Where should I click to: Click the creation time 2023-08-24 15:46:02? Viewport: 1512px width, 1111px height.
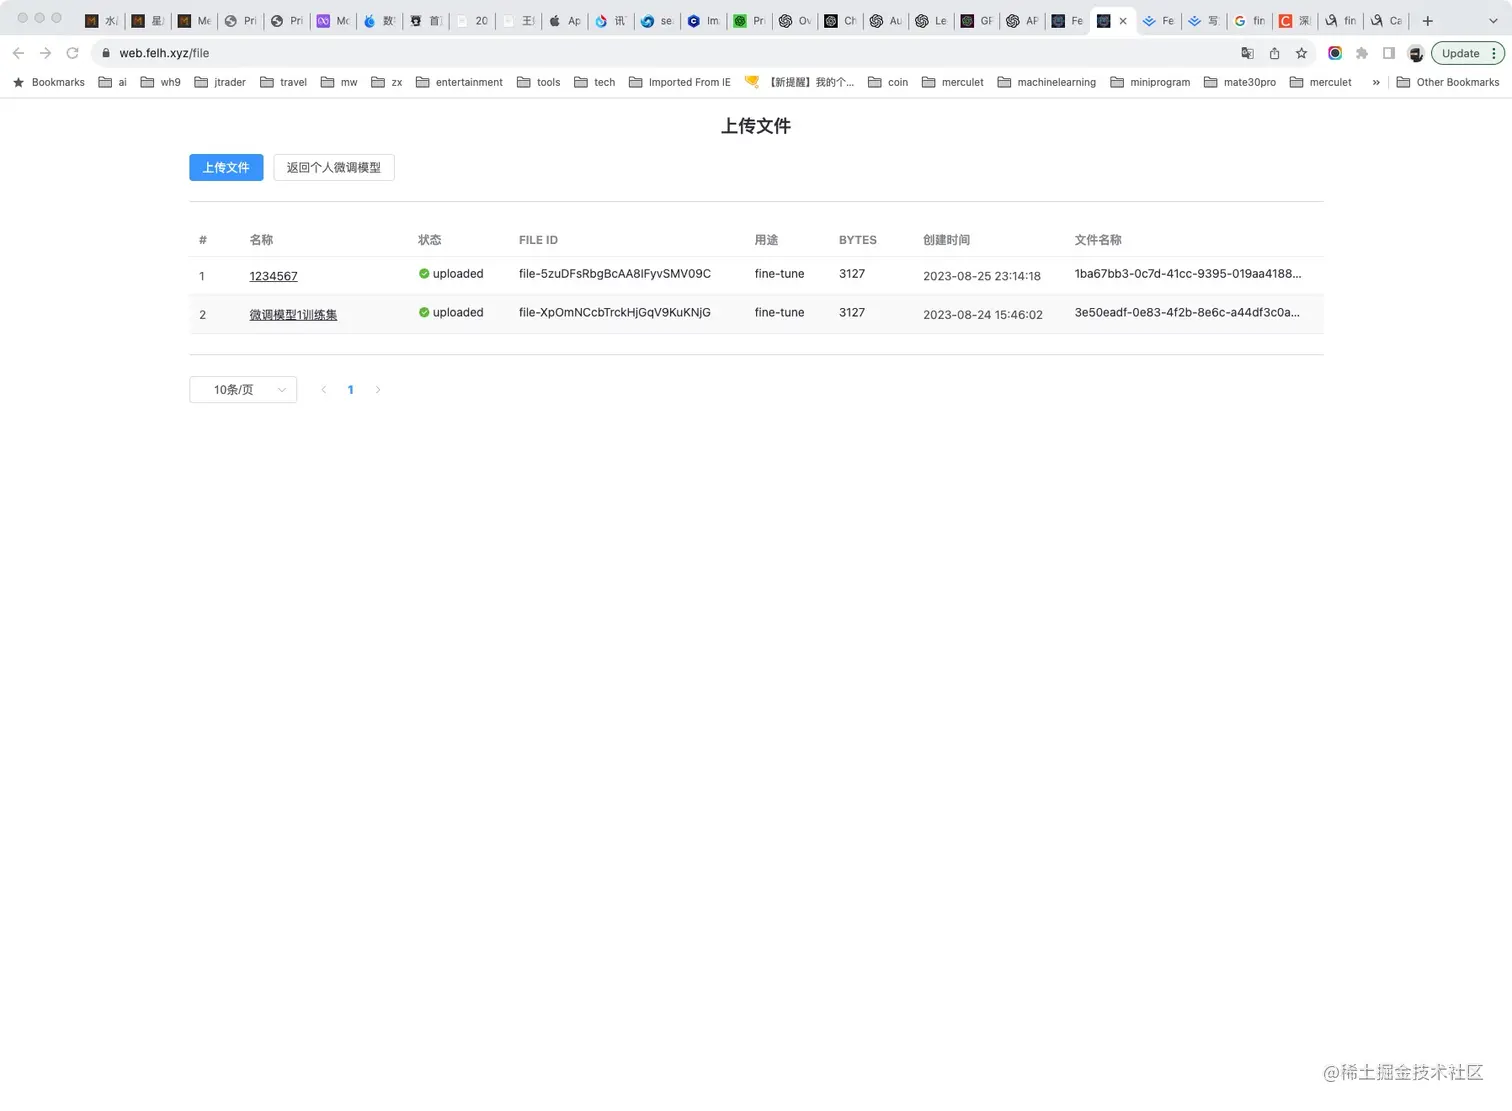point(983,315)
